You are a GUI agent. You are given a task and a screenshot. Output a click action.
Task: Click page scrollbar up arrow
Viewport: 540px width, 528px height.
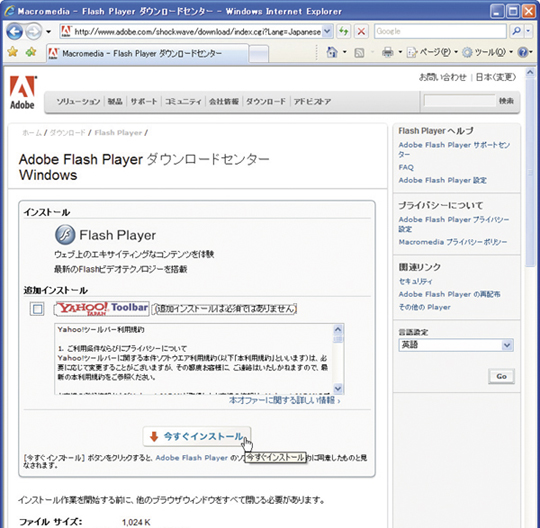[530, 73]
